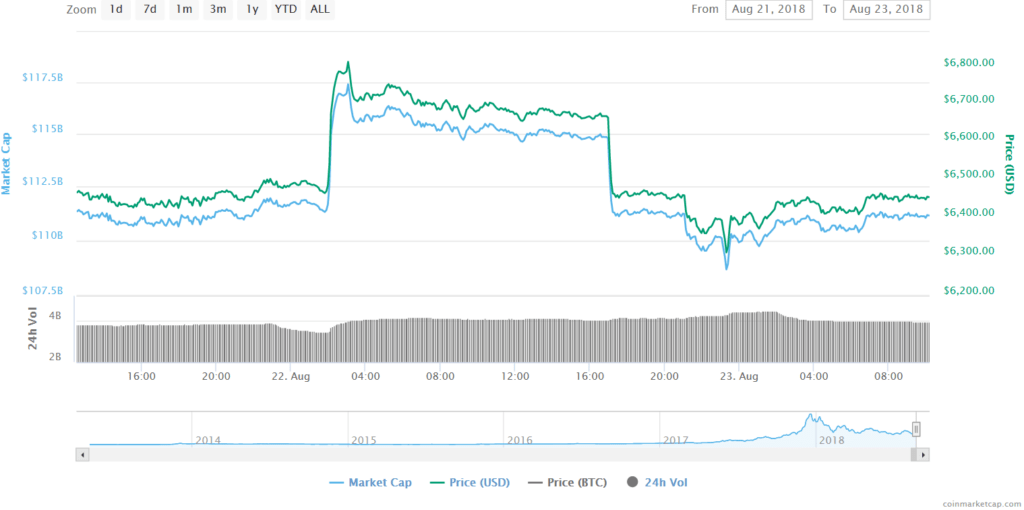
Task: Click the $6,300.00 price label
Action: 969,251
